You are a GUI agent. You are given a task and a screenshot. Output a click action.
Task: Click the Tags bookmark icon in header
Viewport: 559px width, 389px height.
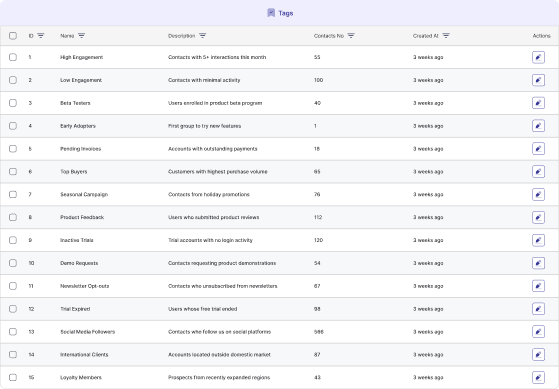(x=271, y=13)
